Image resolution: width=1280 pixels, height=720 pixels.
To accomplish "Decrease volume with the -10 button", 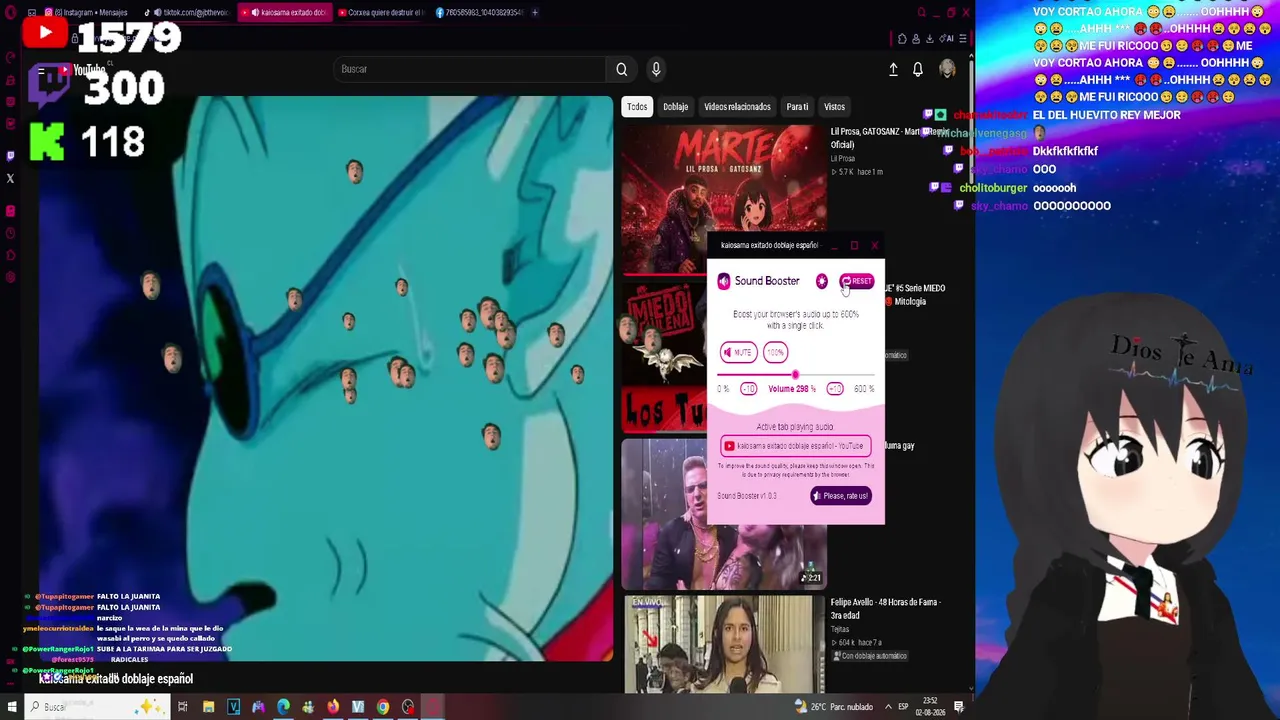I will click(748, 389).
